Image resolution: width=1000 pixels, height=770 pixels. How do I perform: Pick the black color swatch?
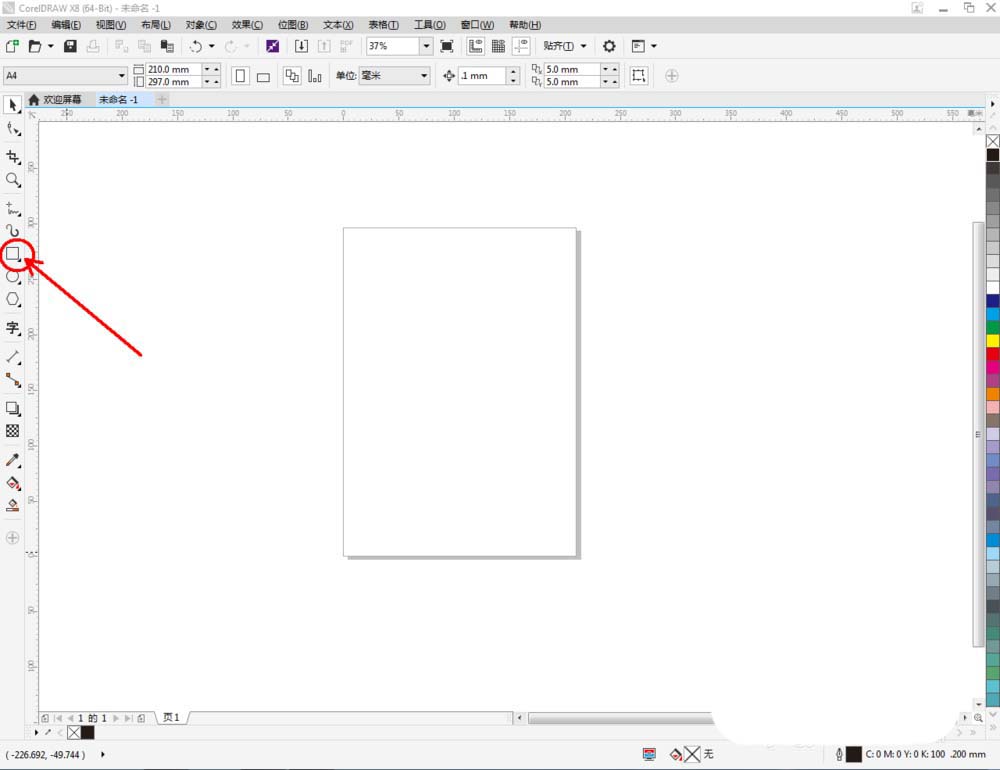(x=993, y=155)
